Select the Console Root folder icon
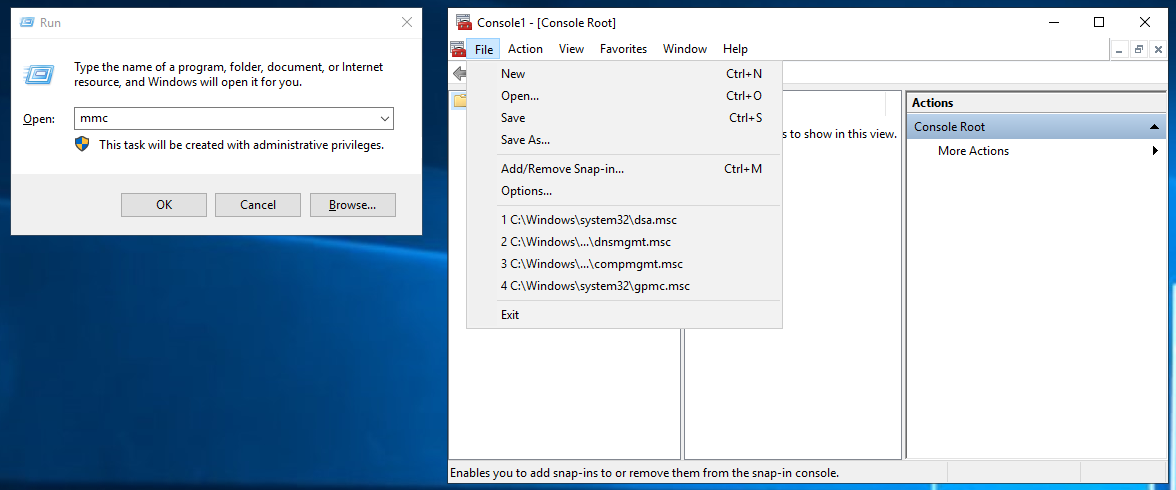This screenshot has height=490, width=1176. coord(459,101)
